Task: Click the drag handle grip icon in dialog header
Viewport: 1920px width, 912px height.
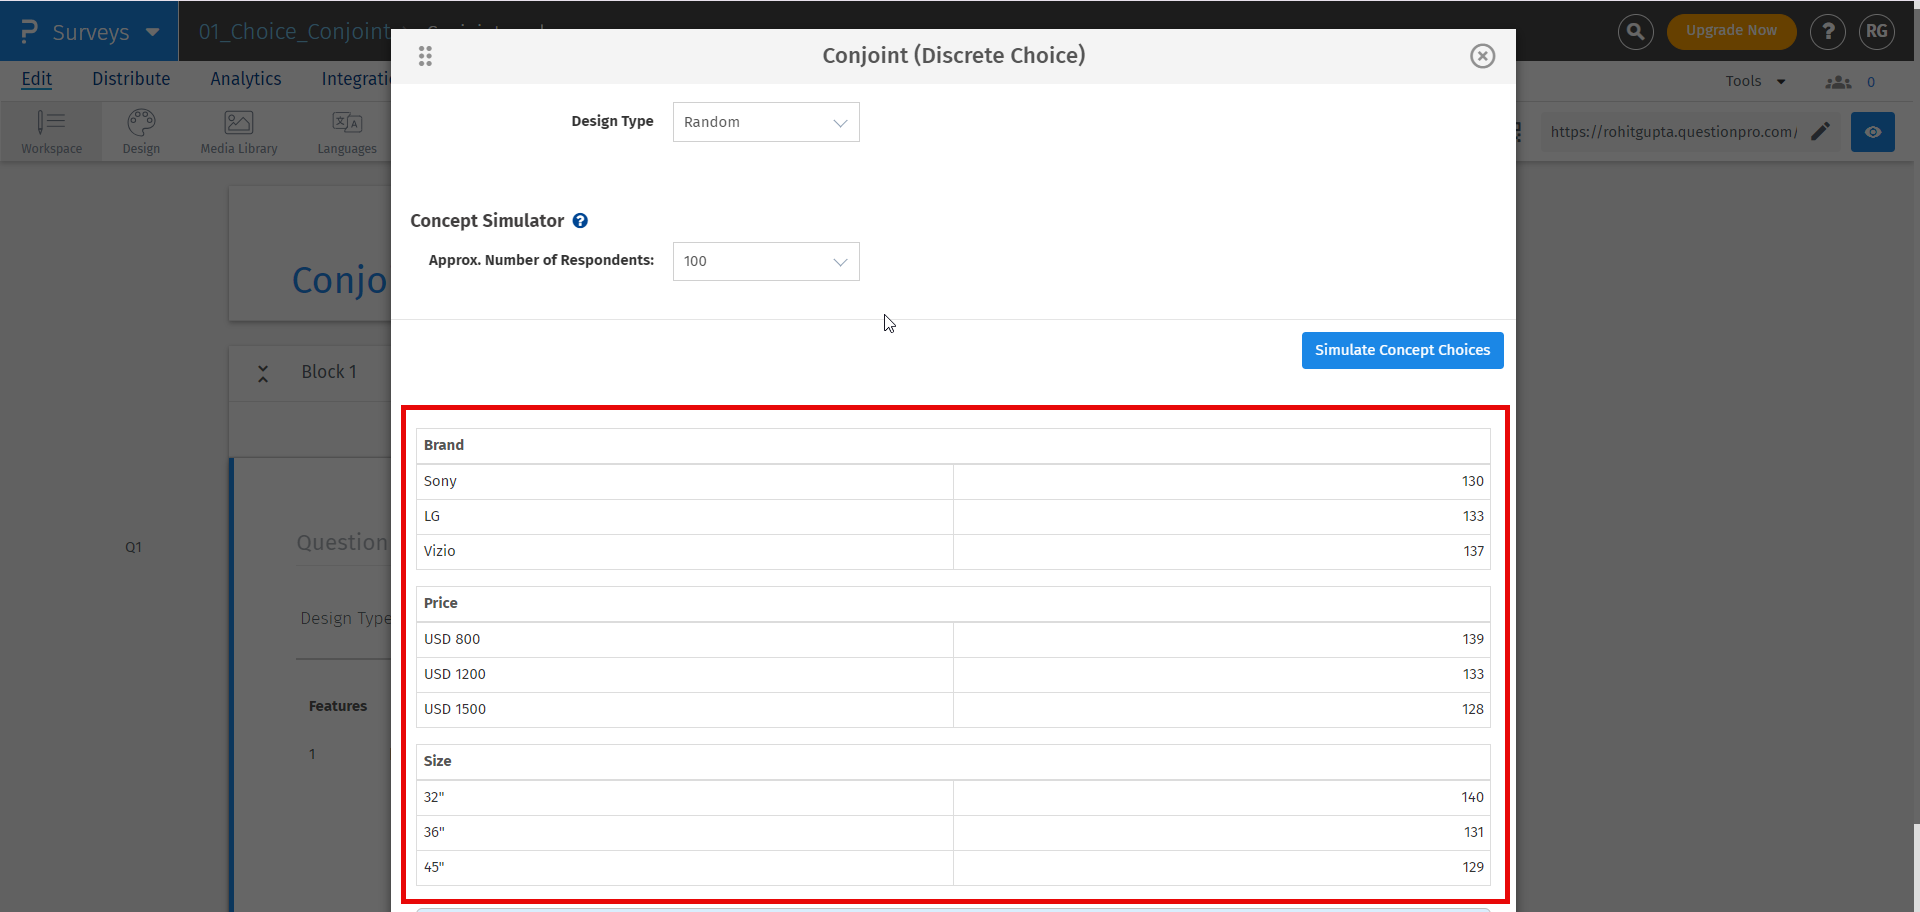Action: point(425,56)
